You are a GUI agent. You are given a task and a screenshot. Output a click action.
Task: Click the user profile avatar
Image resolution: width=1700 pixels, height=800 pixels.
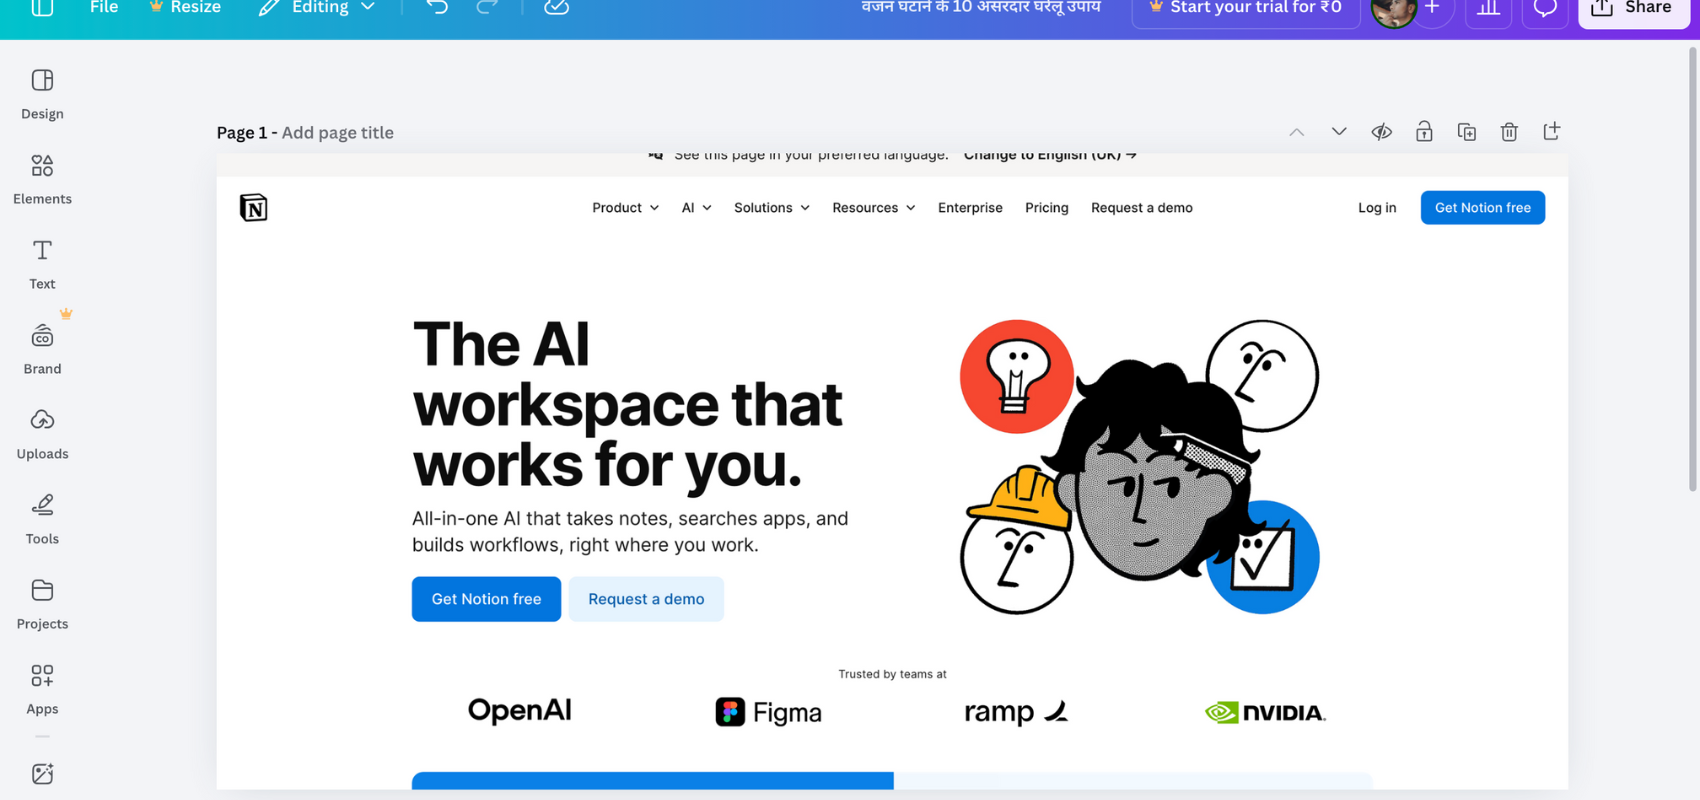click(x=1392, y=11)
